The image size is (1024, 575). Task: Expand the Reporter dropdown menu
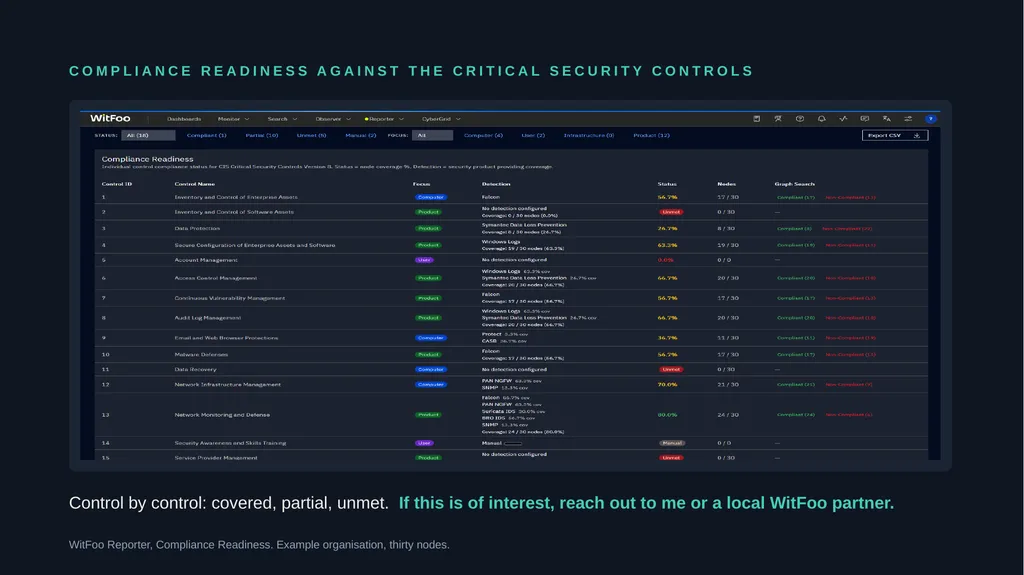point(384,119)
